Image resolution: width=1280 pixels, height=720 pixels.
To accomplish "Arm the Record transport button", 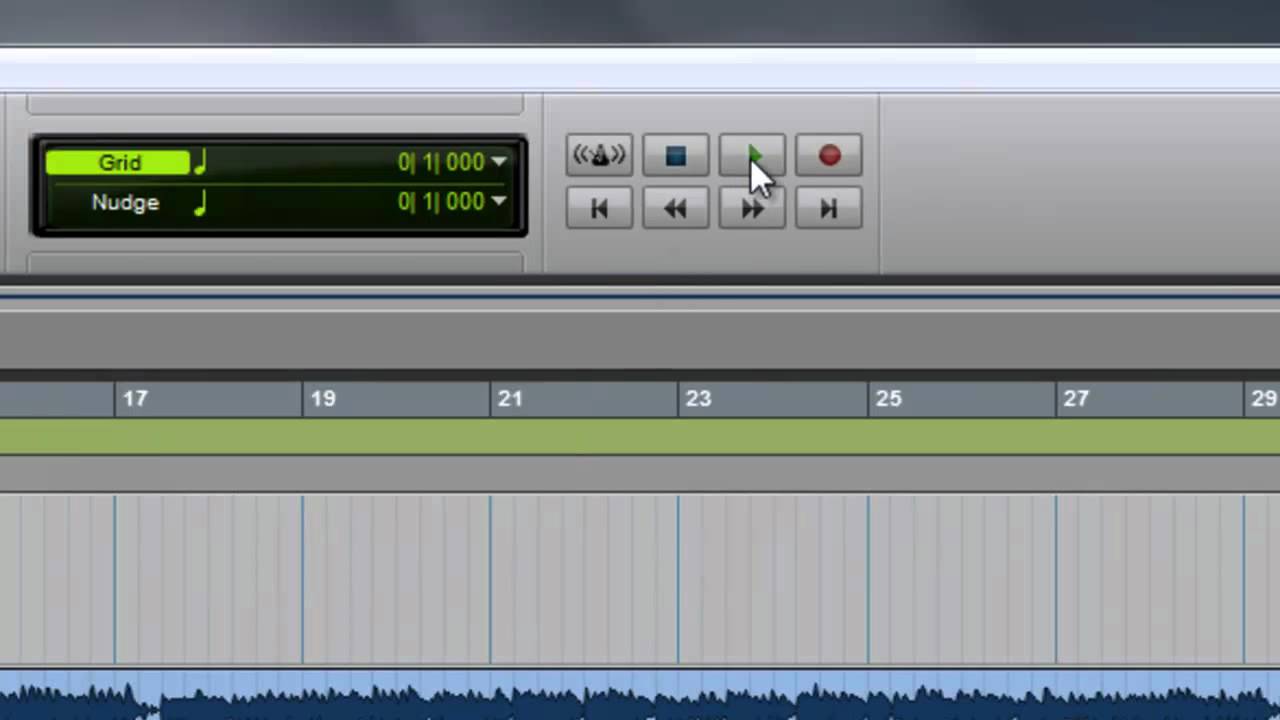I will pyautogui.click(x=829, y=156).
